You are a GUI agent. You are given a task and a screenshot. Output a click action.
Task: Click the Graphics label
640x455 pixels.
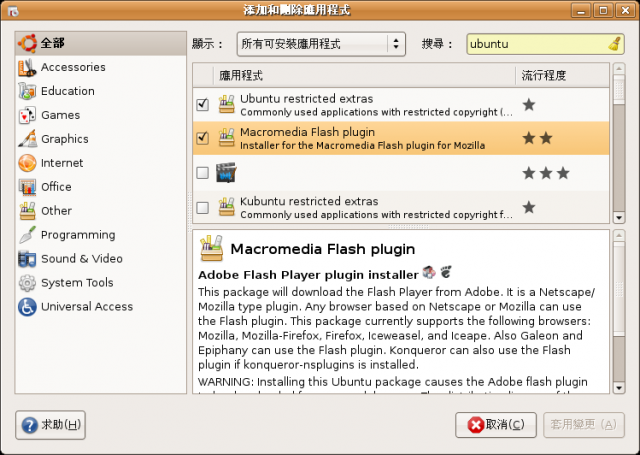pyautogui.click(x=65, y=139)
